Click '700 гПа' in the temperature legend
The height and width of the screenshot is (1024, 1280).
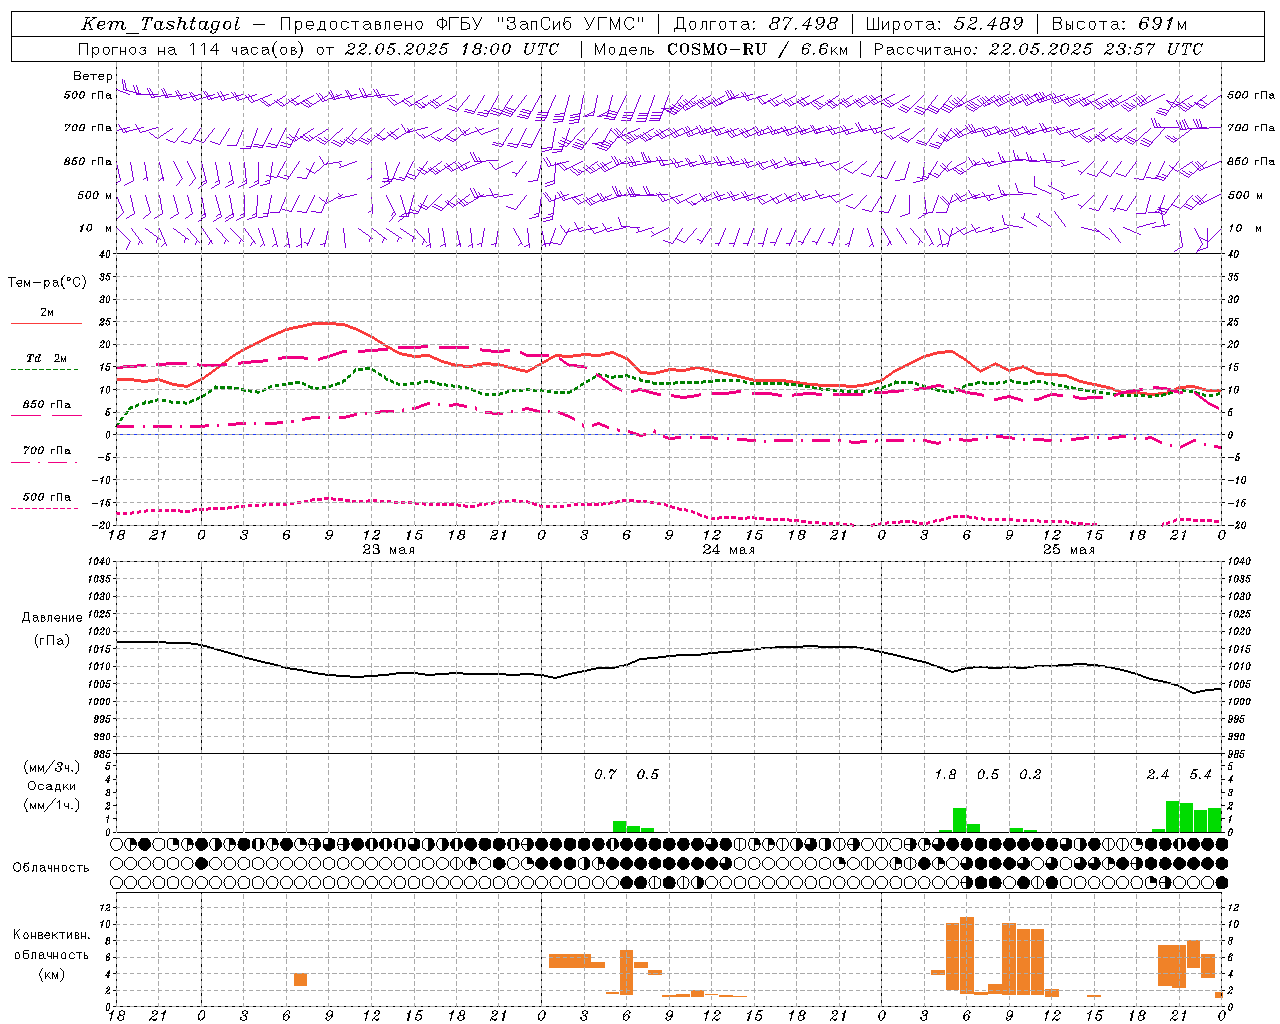(x=47, y=451)
